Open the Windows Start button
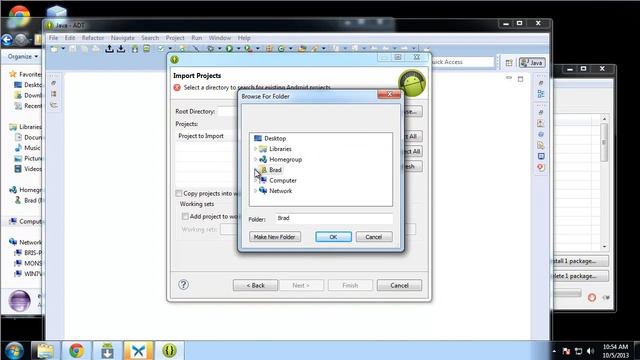This screenshot has width=640, height=360. pyautogui.click(x=14, y=351)
